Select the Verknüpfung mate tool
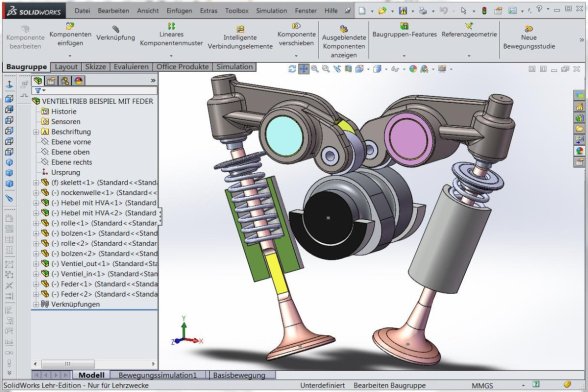 click(x=116, y=33)
